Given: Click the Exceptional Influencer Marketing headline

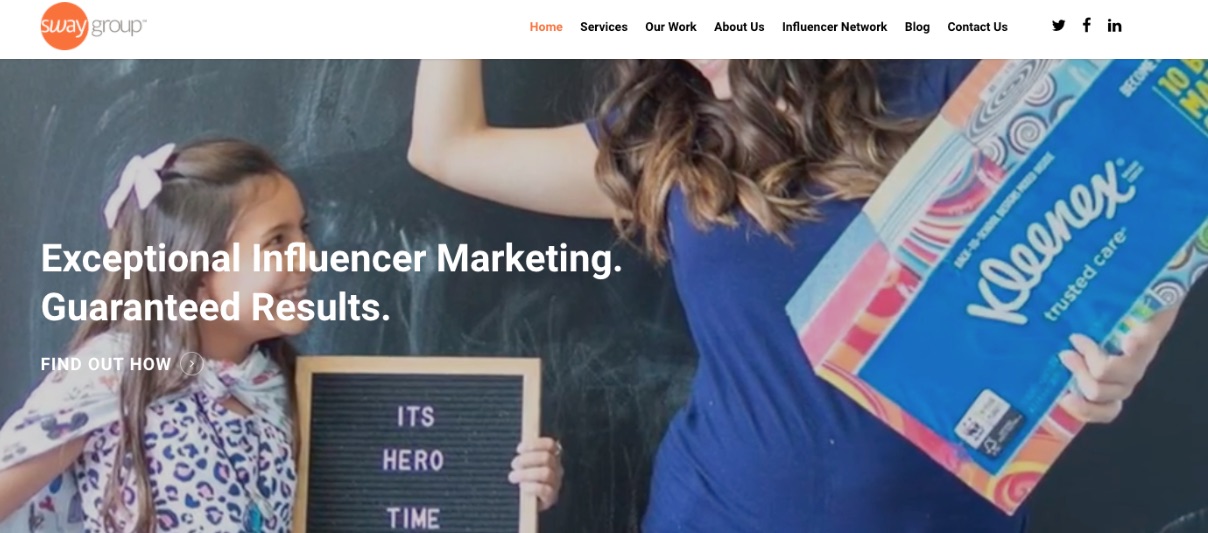Looking at the screenshot, I should [331, 258].
